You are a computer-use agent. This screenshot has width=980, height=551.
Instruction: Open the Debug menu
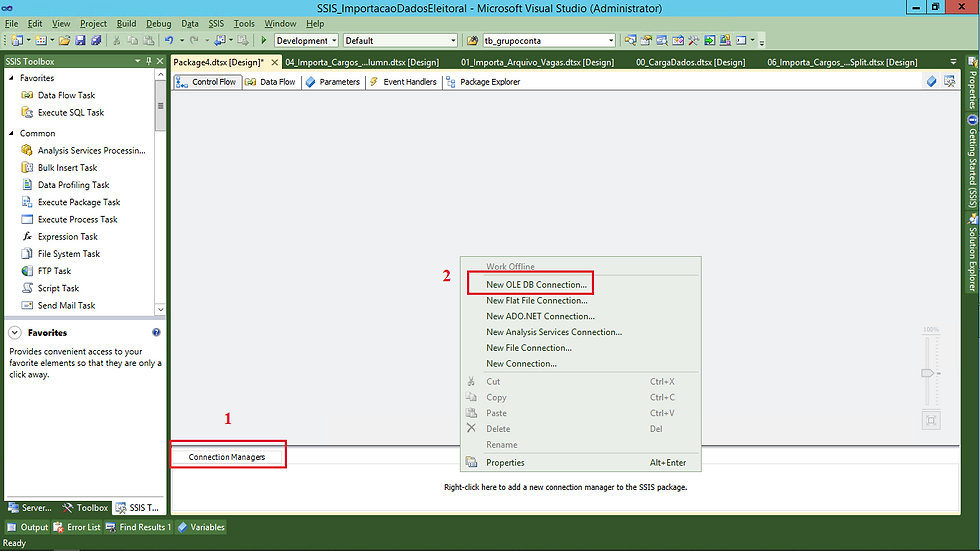click(x=159, y=24)
